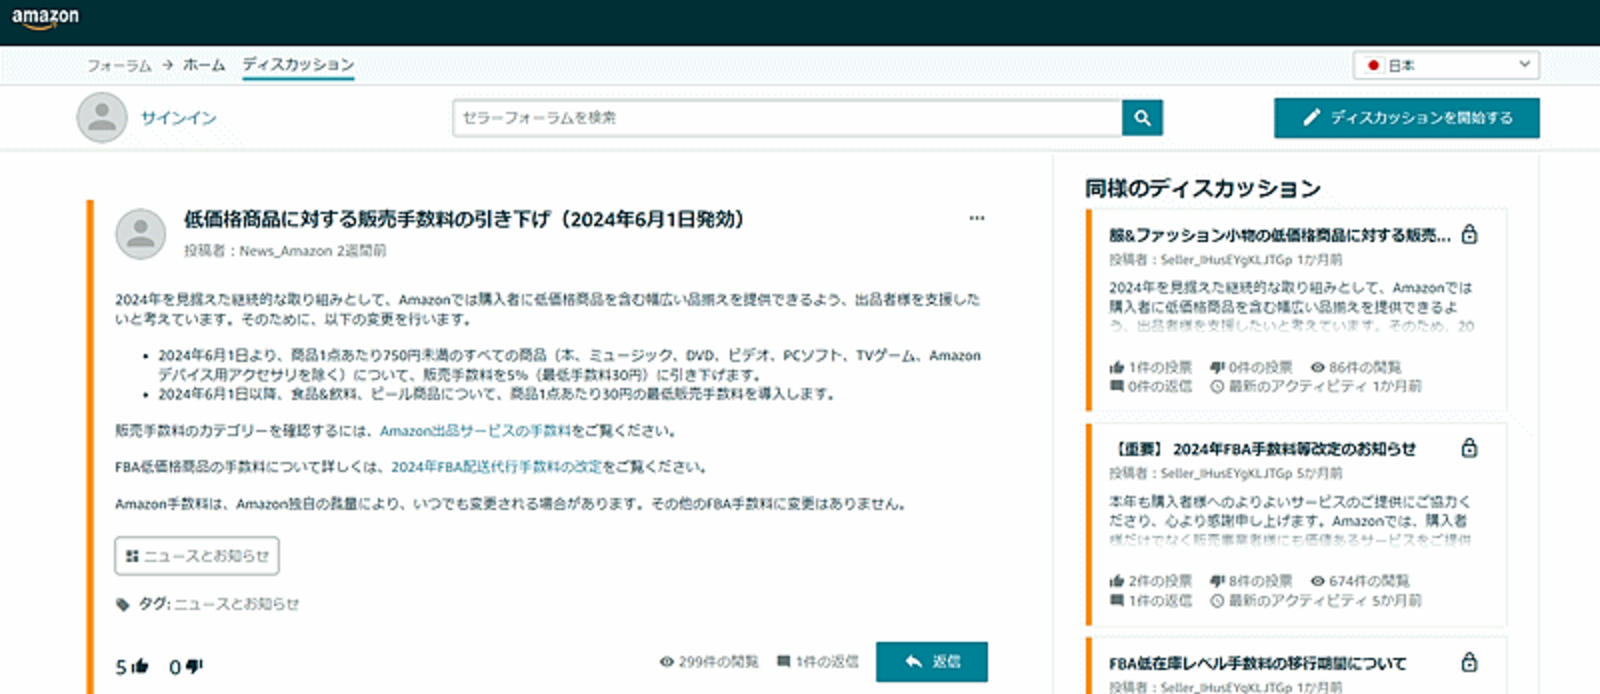Viewport: 1600px width, 694px height.
Task: Click 8件の投票 downvotes in 【重要】 card
Action: 1251,581
